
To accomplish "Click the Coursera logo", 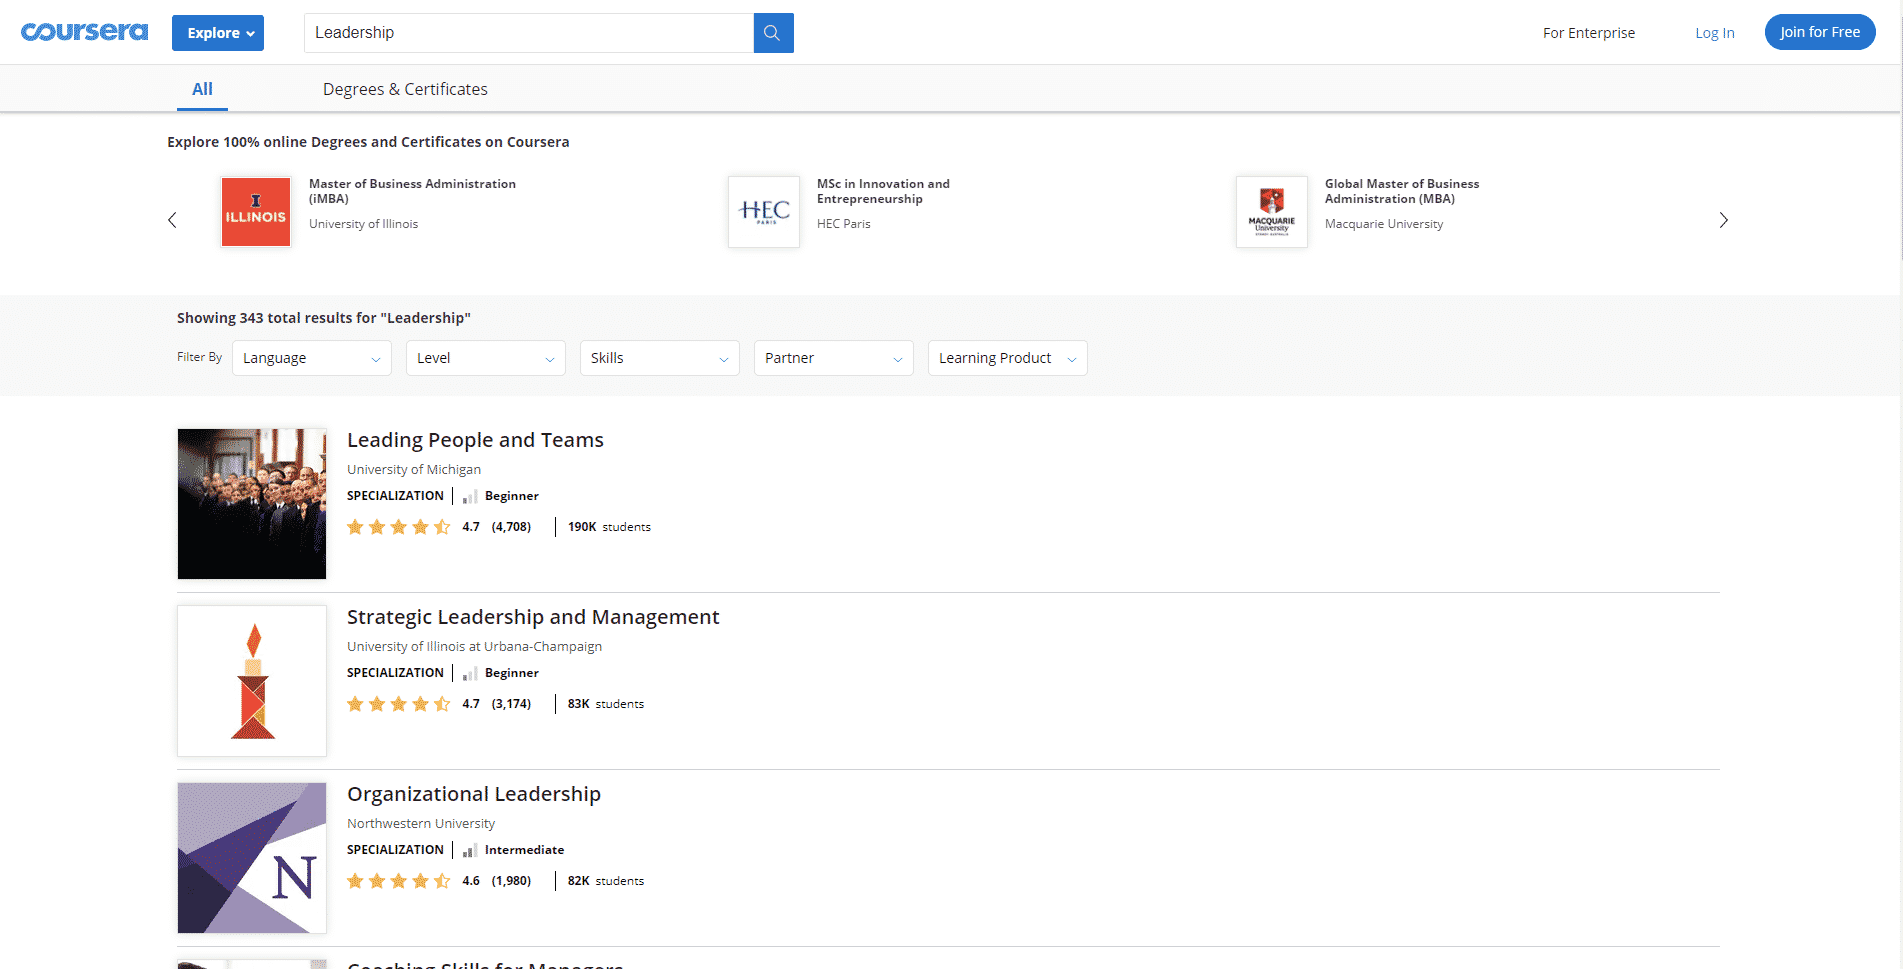I will [84, 32].
